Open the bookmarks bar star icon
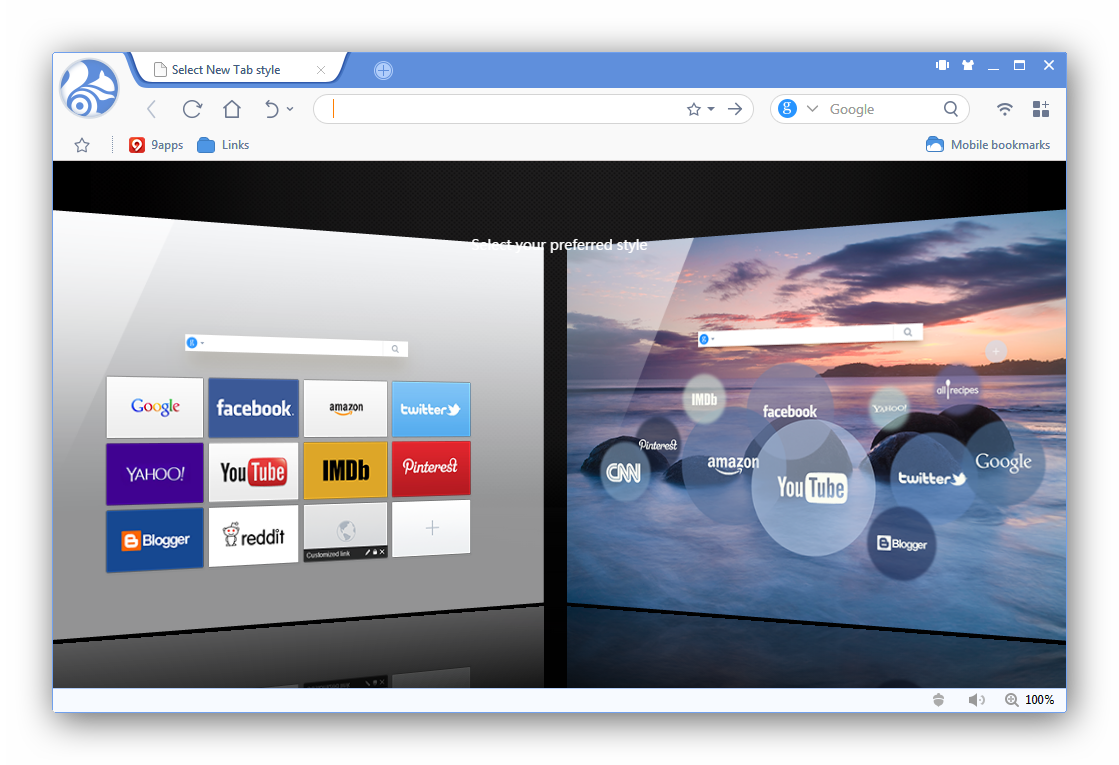The height and width of the screenshot is (765, 1119). click(82, 146)
